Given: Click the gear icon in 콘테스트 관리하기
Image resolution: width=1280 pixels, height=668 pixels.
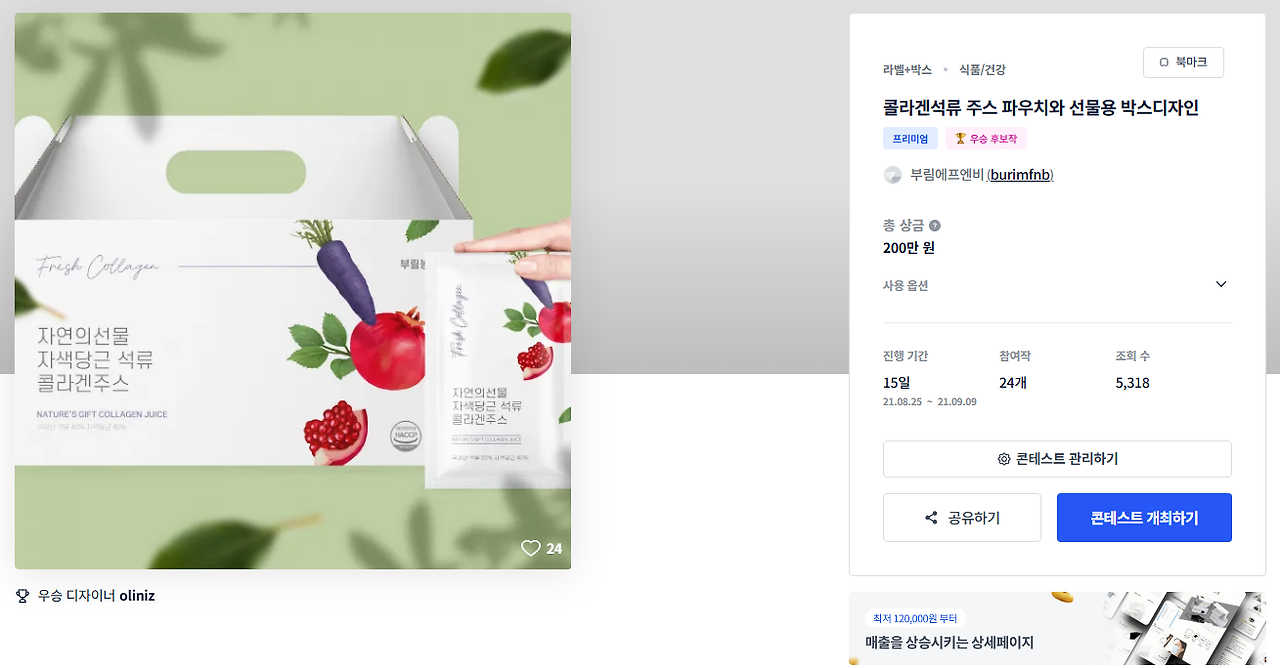Looking at the screenshot, I should [x=1004, y=459].
